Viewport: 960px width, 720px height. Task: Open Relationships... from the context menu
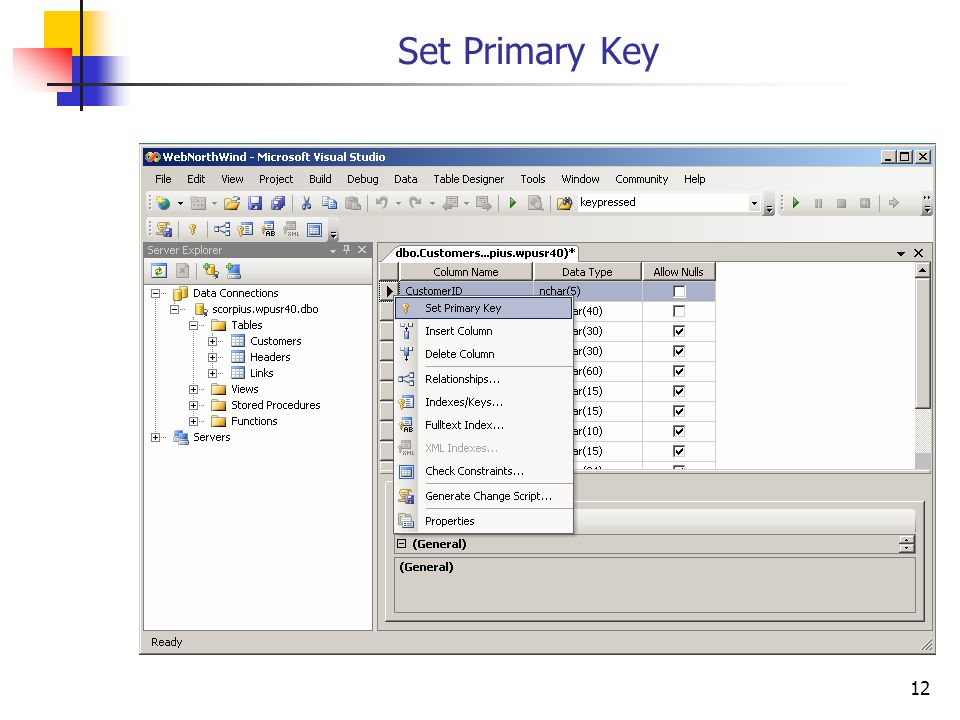click(x=484, y=379)
